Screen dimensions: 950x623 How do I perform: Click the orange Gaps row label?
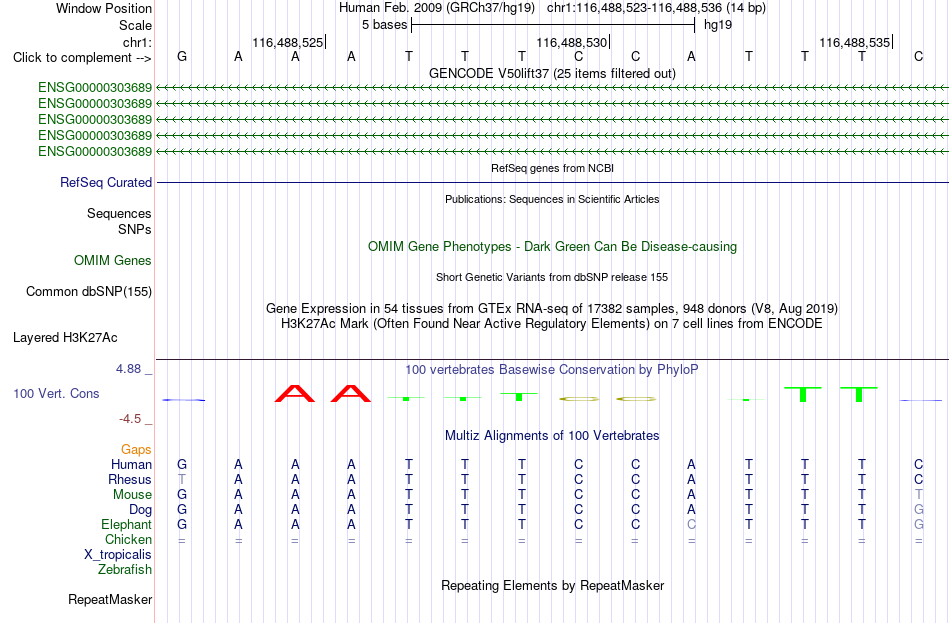136,450
